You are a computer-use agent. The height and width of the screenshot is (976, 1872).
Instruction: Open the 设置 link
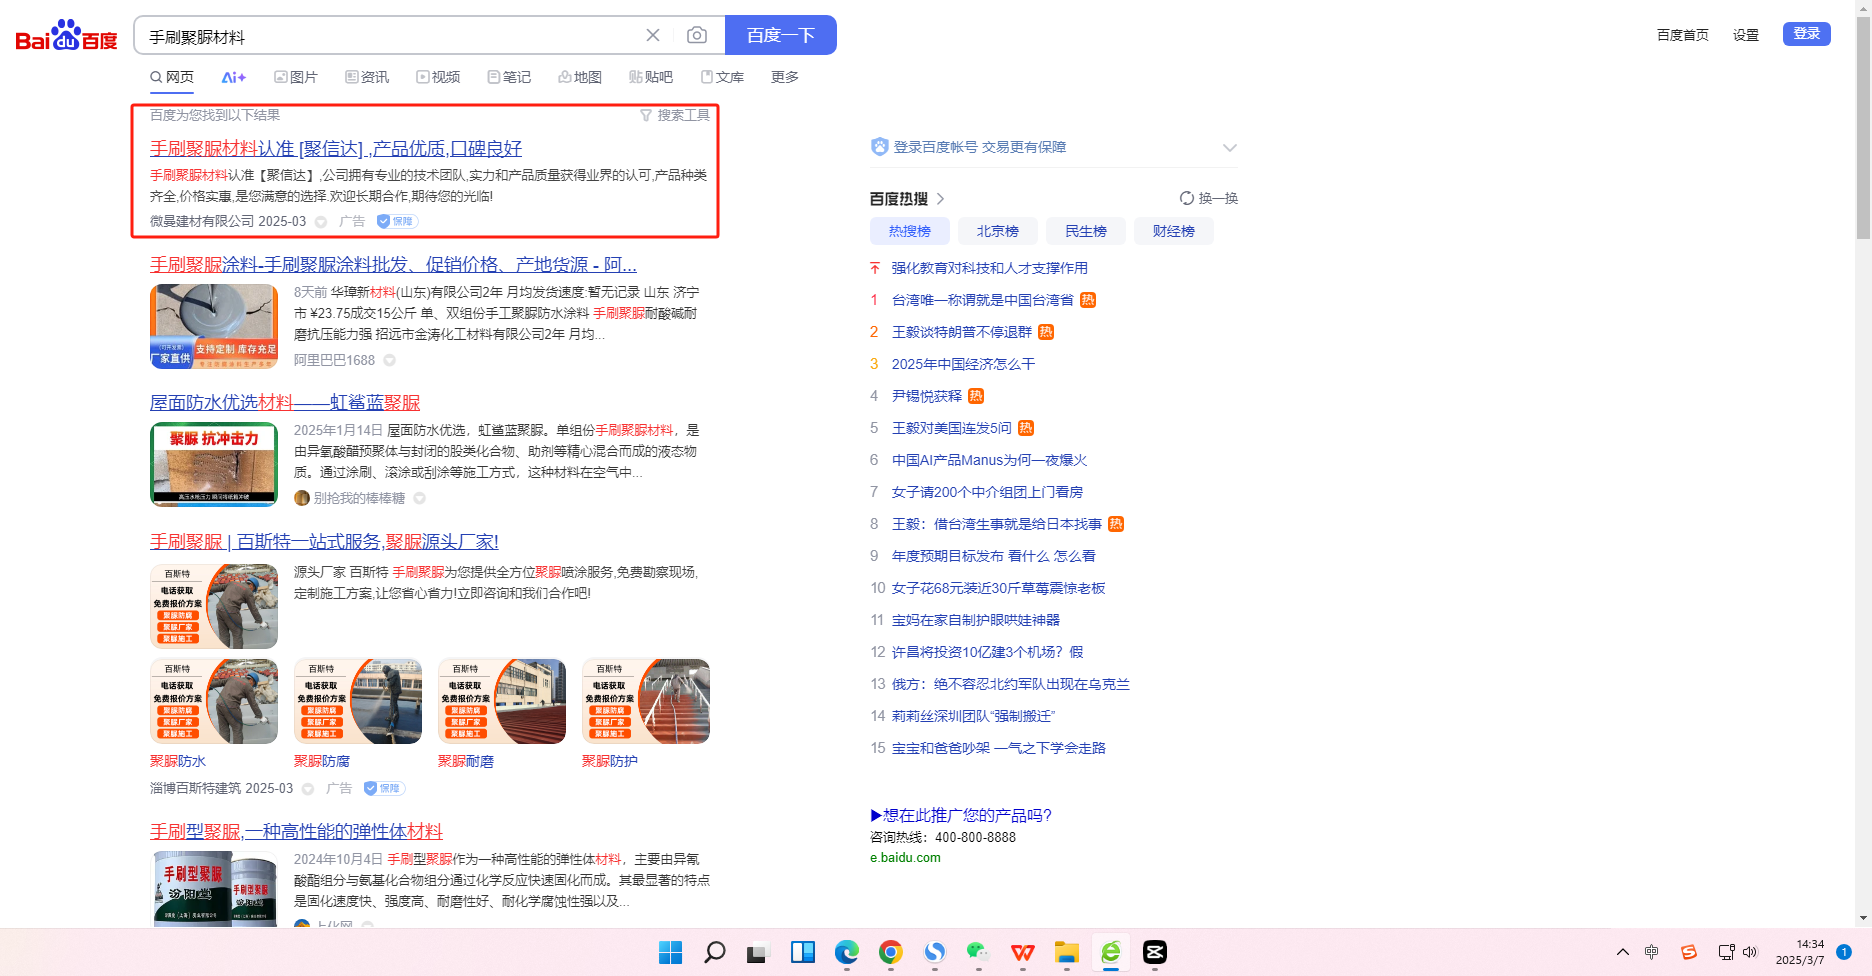[x=1746, y=35]
